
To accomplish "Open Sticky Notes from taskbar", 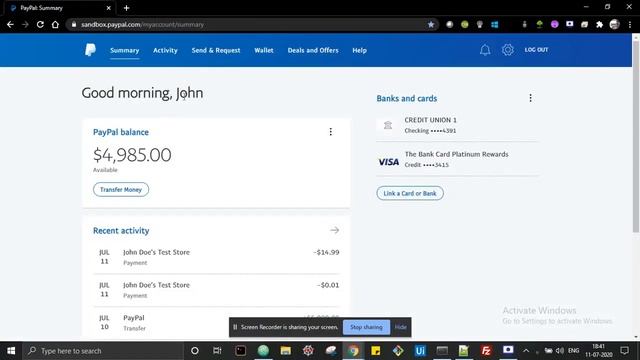I will [376, 351].
